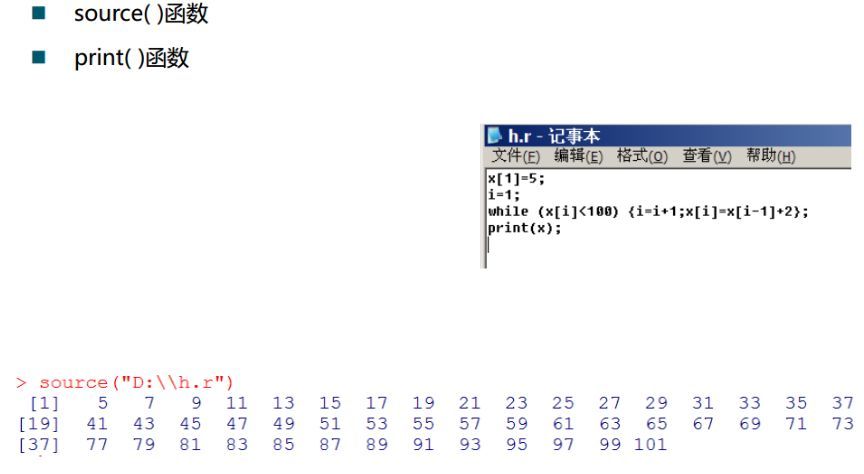This screenshot has height=474, width=864.
Task: Open the 查看(V) menu in Notepad
Action: 706,156
